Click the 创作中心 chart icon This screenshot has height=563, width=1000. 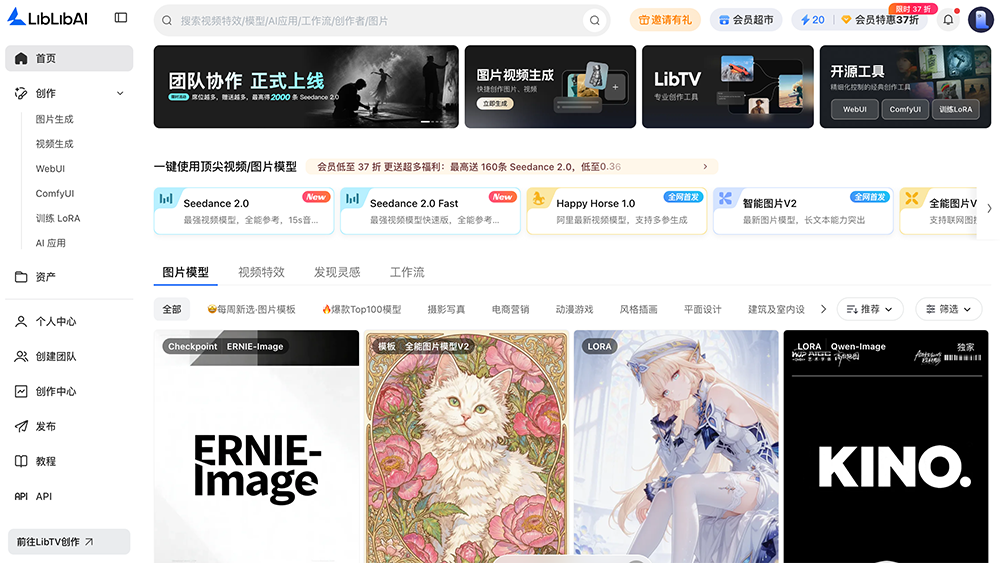coord(21,391)
